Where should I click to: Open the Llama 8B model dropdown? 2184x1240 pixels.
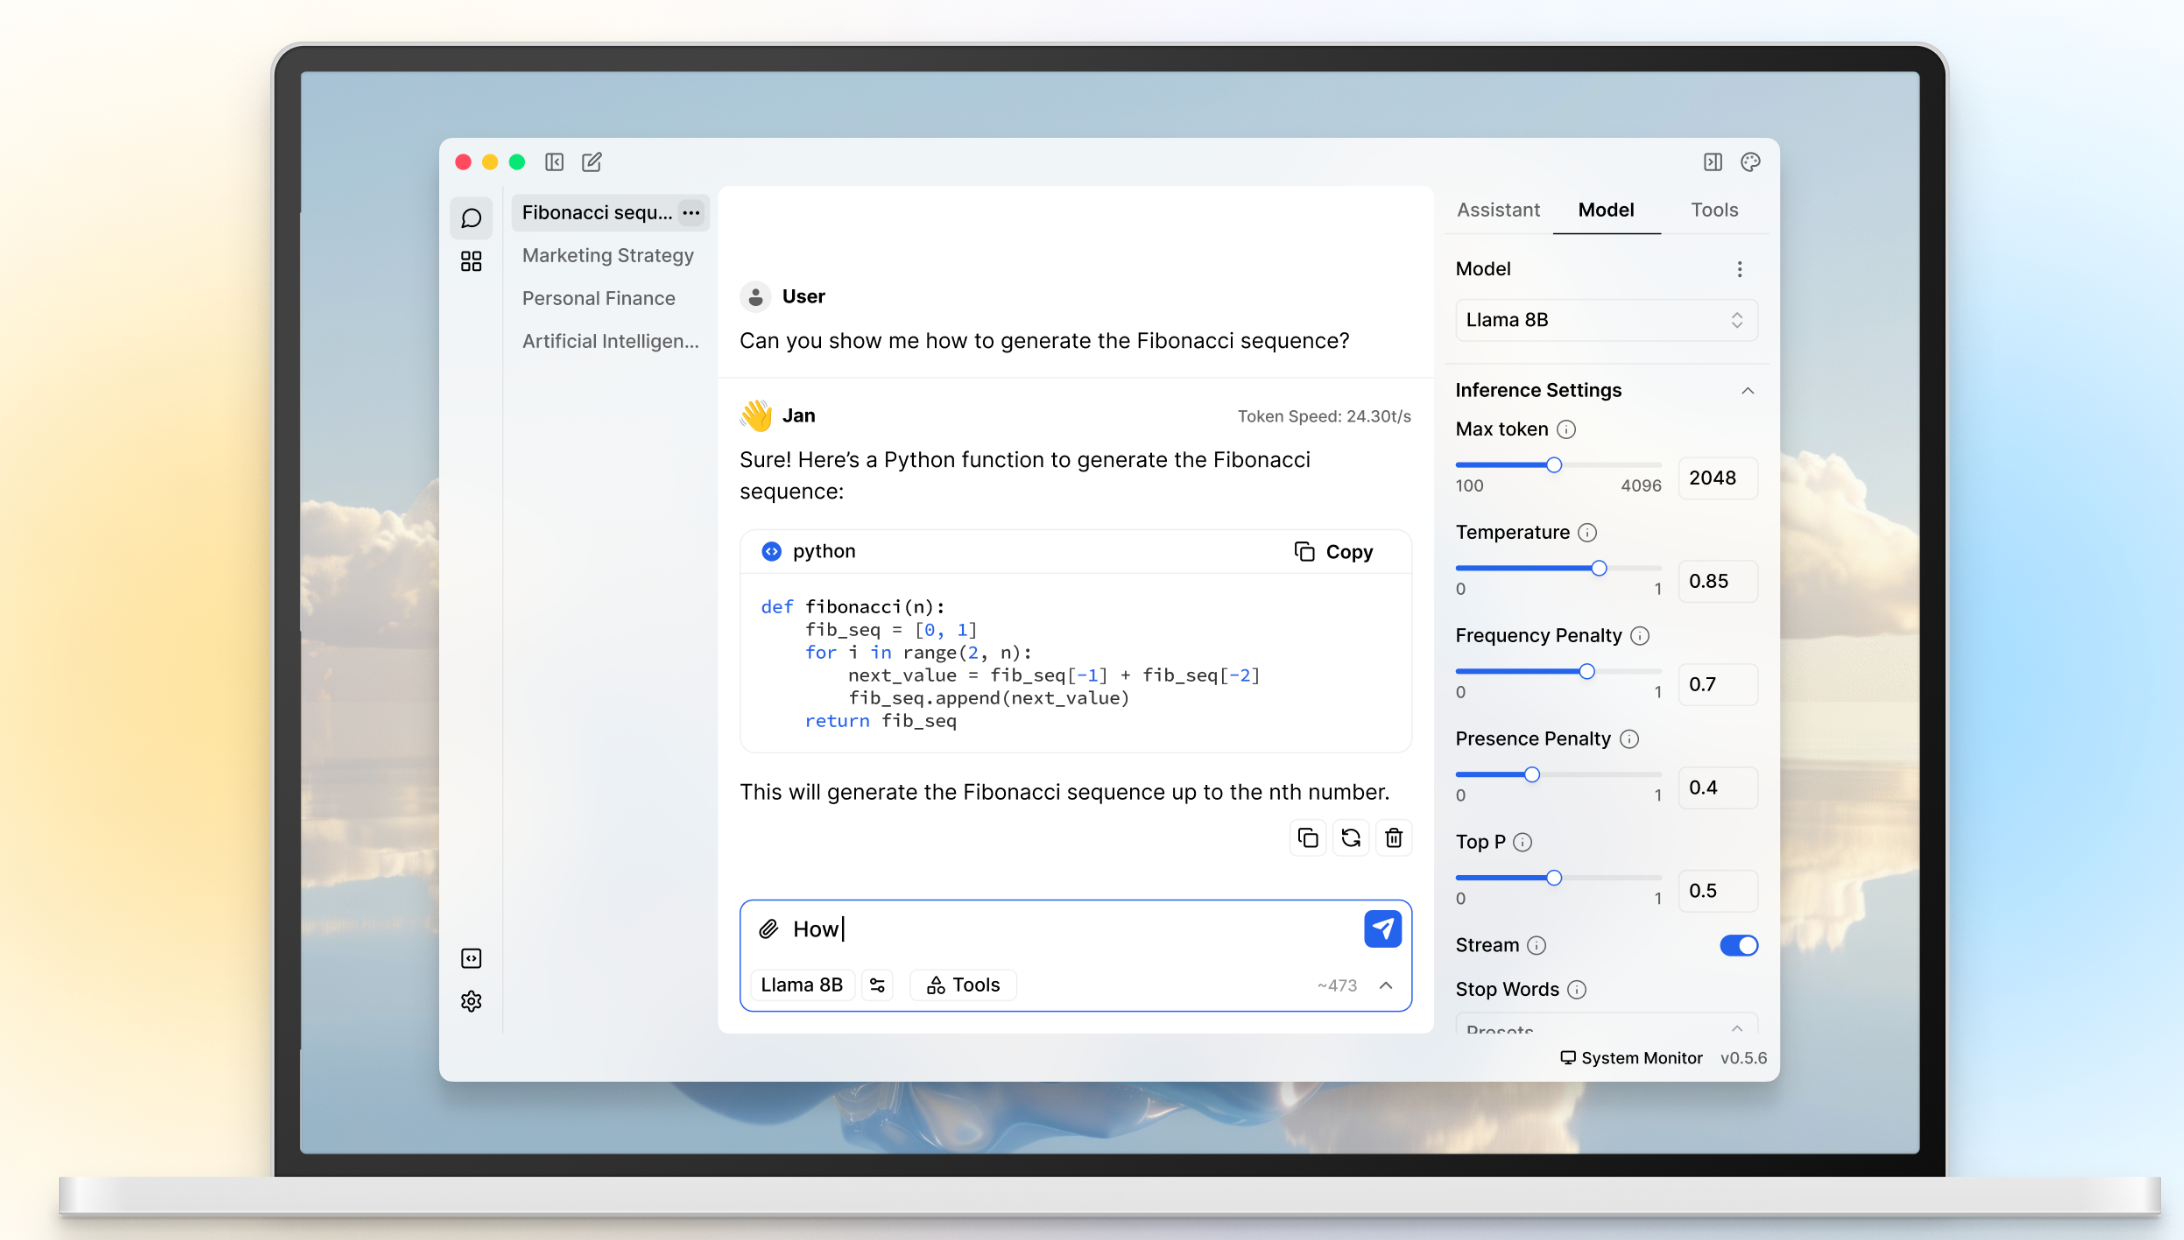point(1605,320)
